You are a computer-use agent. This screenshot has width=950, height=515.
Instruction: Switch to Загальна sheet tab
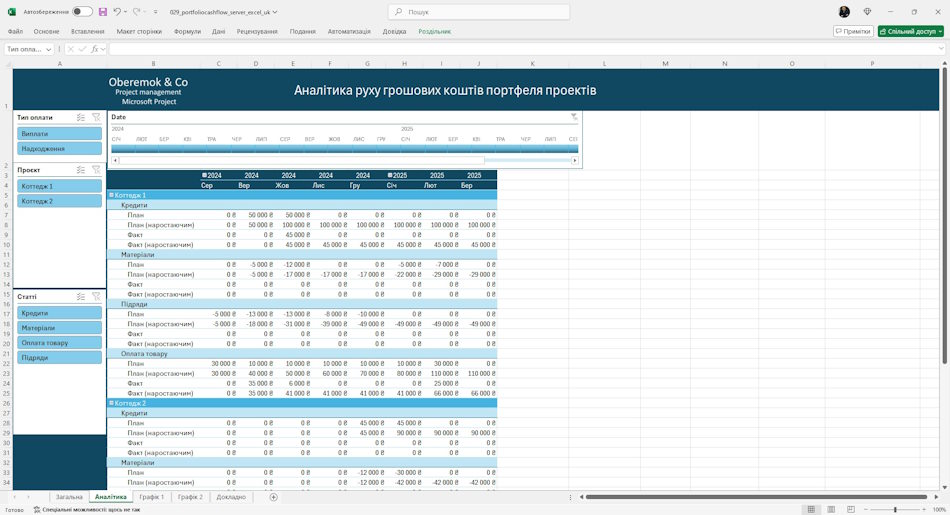69,497
